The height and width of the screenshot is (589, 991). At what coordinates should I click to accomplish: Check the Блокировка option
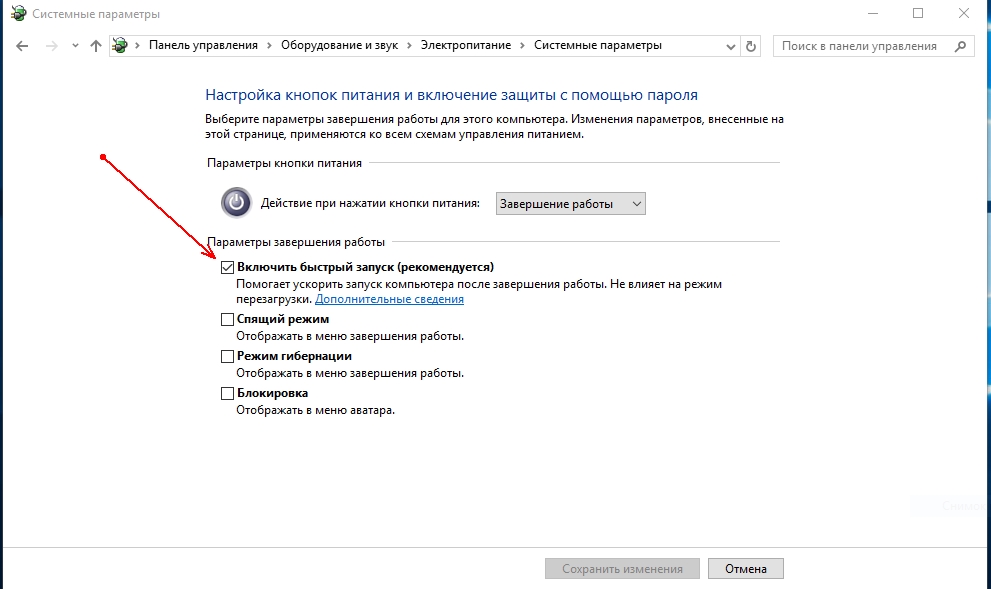(227, 394)
